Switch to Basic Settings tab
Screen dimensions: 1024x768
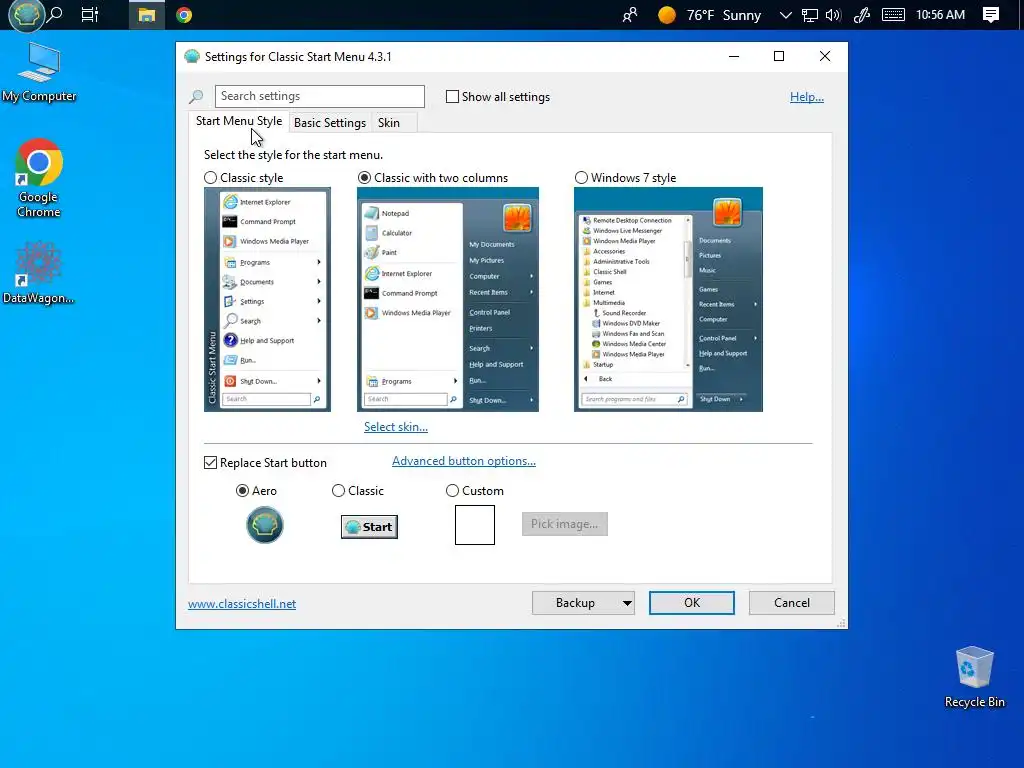[330, 123]
